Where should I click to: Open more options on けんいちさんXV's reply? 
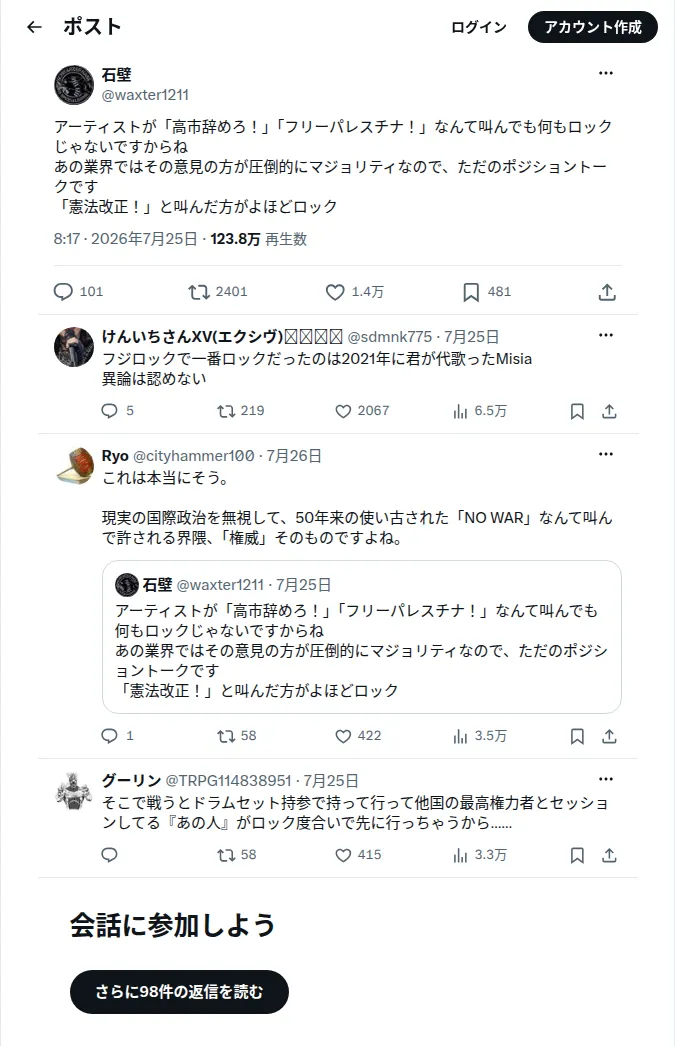(x=606, y=335)
